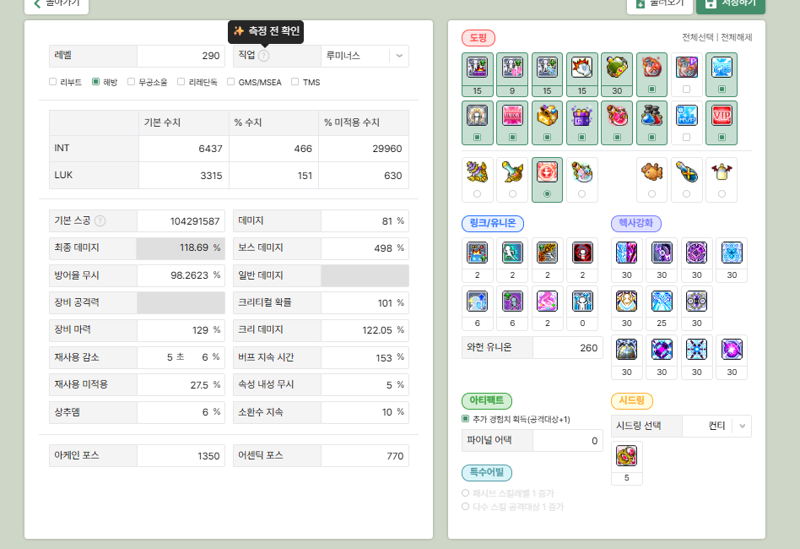Enable the 리부트 checkbox
This screenshot has width=800, height=549.
point(53,82)
